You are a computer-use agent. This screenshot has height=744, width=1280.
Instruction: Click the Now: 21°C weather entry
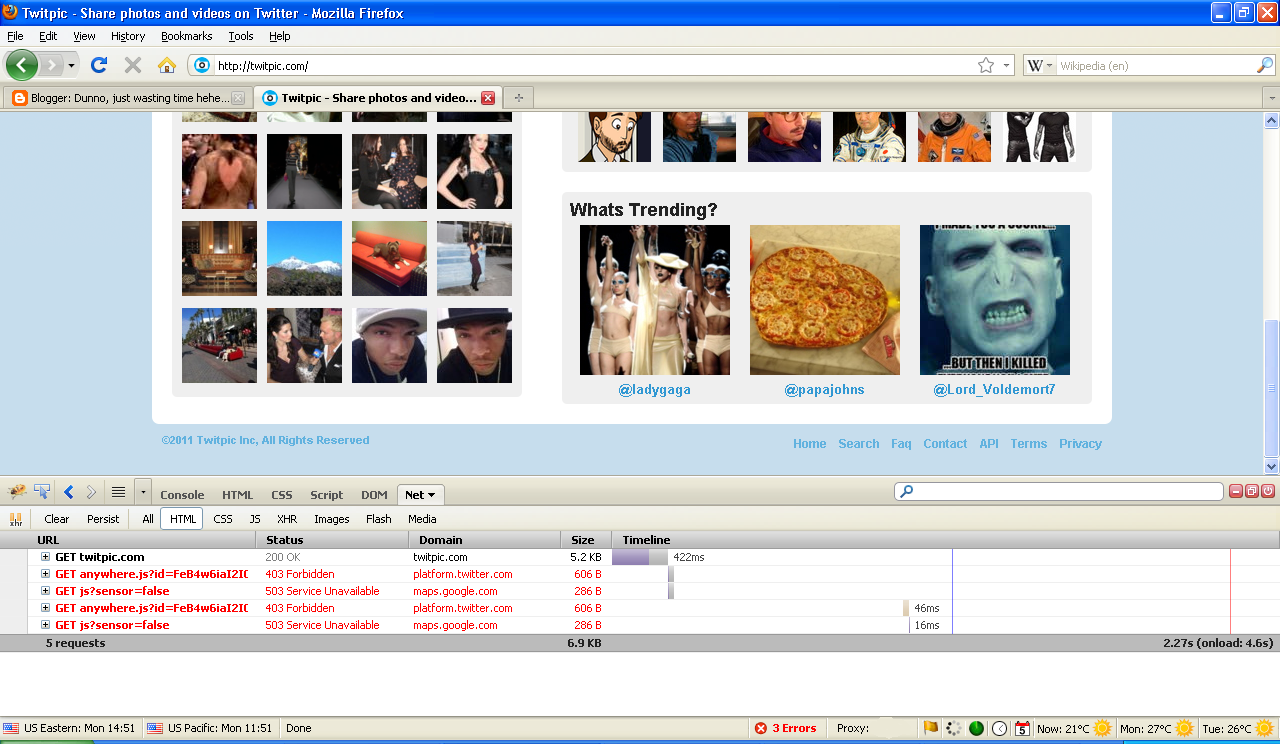(x=1074, y=728)
